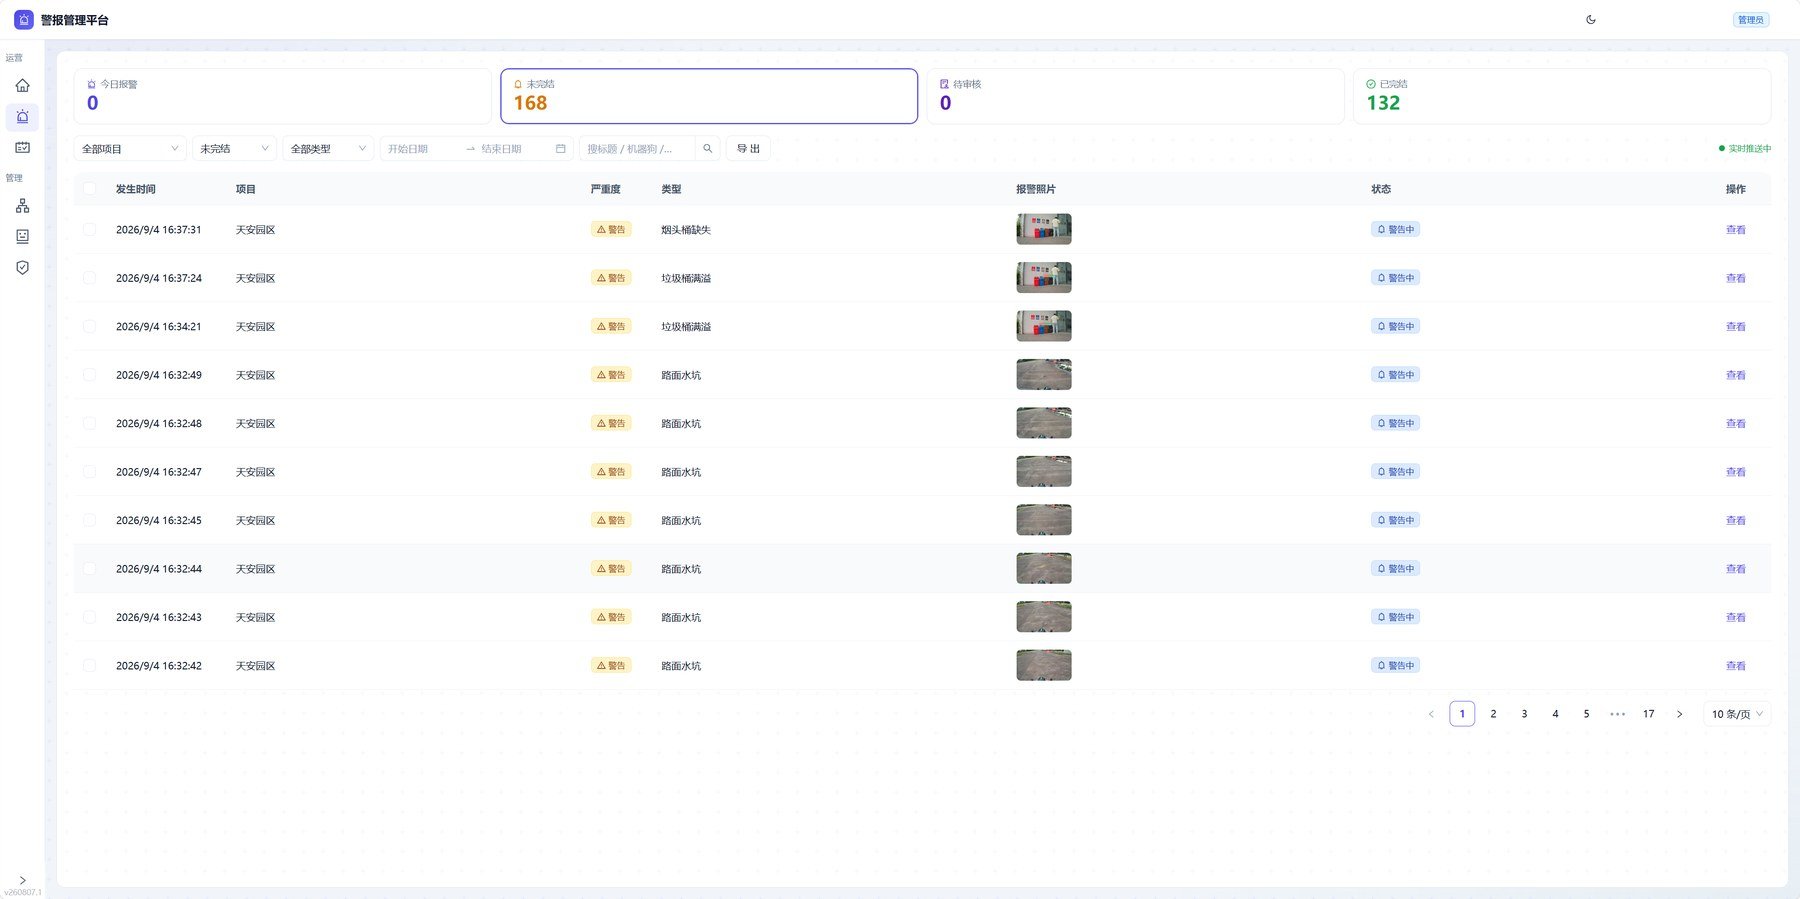
Task: Open the shield check sidebar icon
Action: click(22, 267)
